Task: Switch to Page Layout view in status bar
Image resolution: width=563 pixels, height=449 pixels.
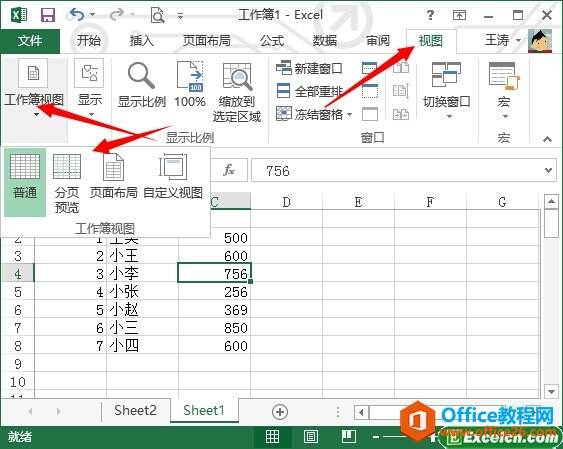Action: (311, 437)
